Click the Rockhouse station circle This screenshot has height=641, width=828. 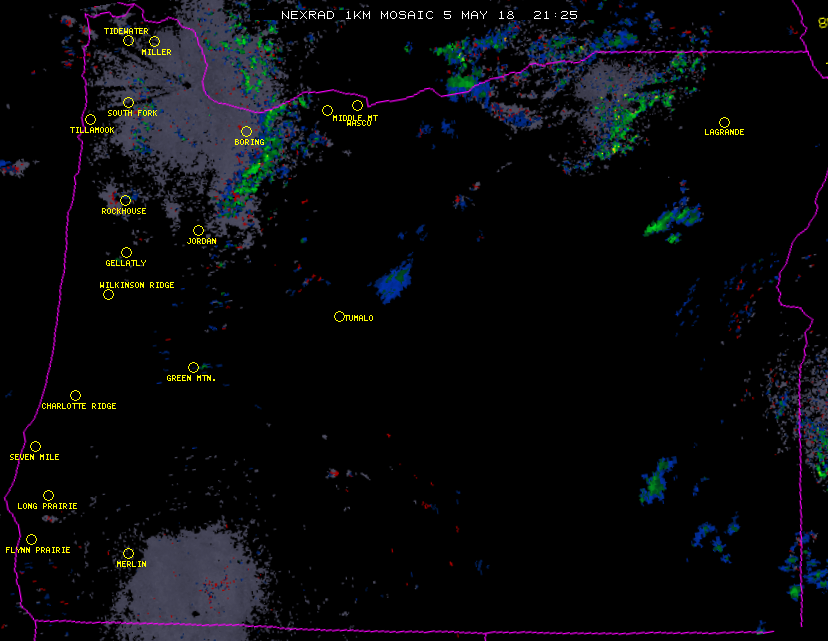tap(125, 200)
